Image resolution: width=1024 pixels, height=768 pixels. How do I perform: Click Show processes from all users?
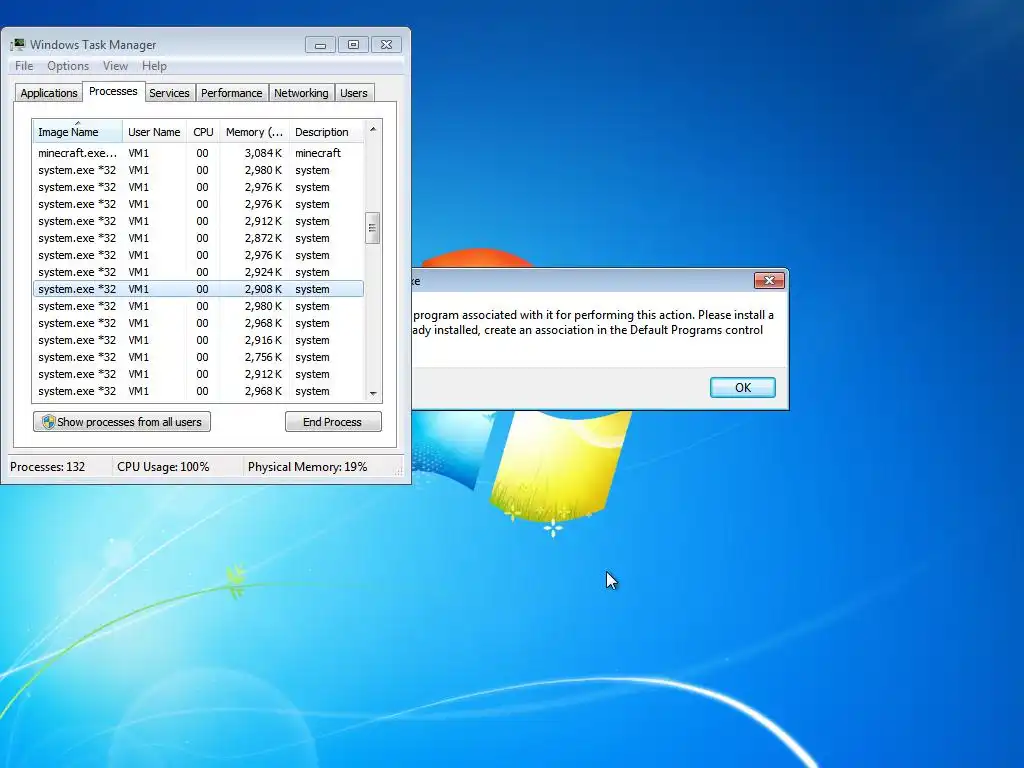(x=122, y=422)
